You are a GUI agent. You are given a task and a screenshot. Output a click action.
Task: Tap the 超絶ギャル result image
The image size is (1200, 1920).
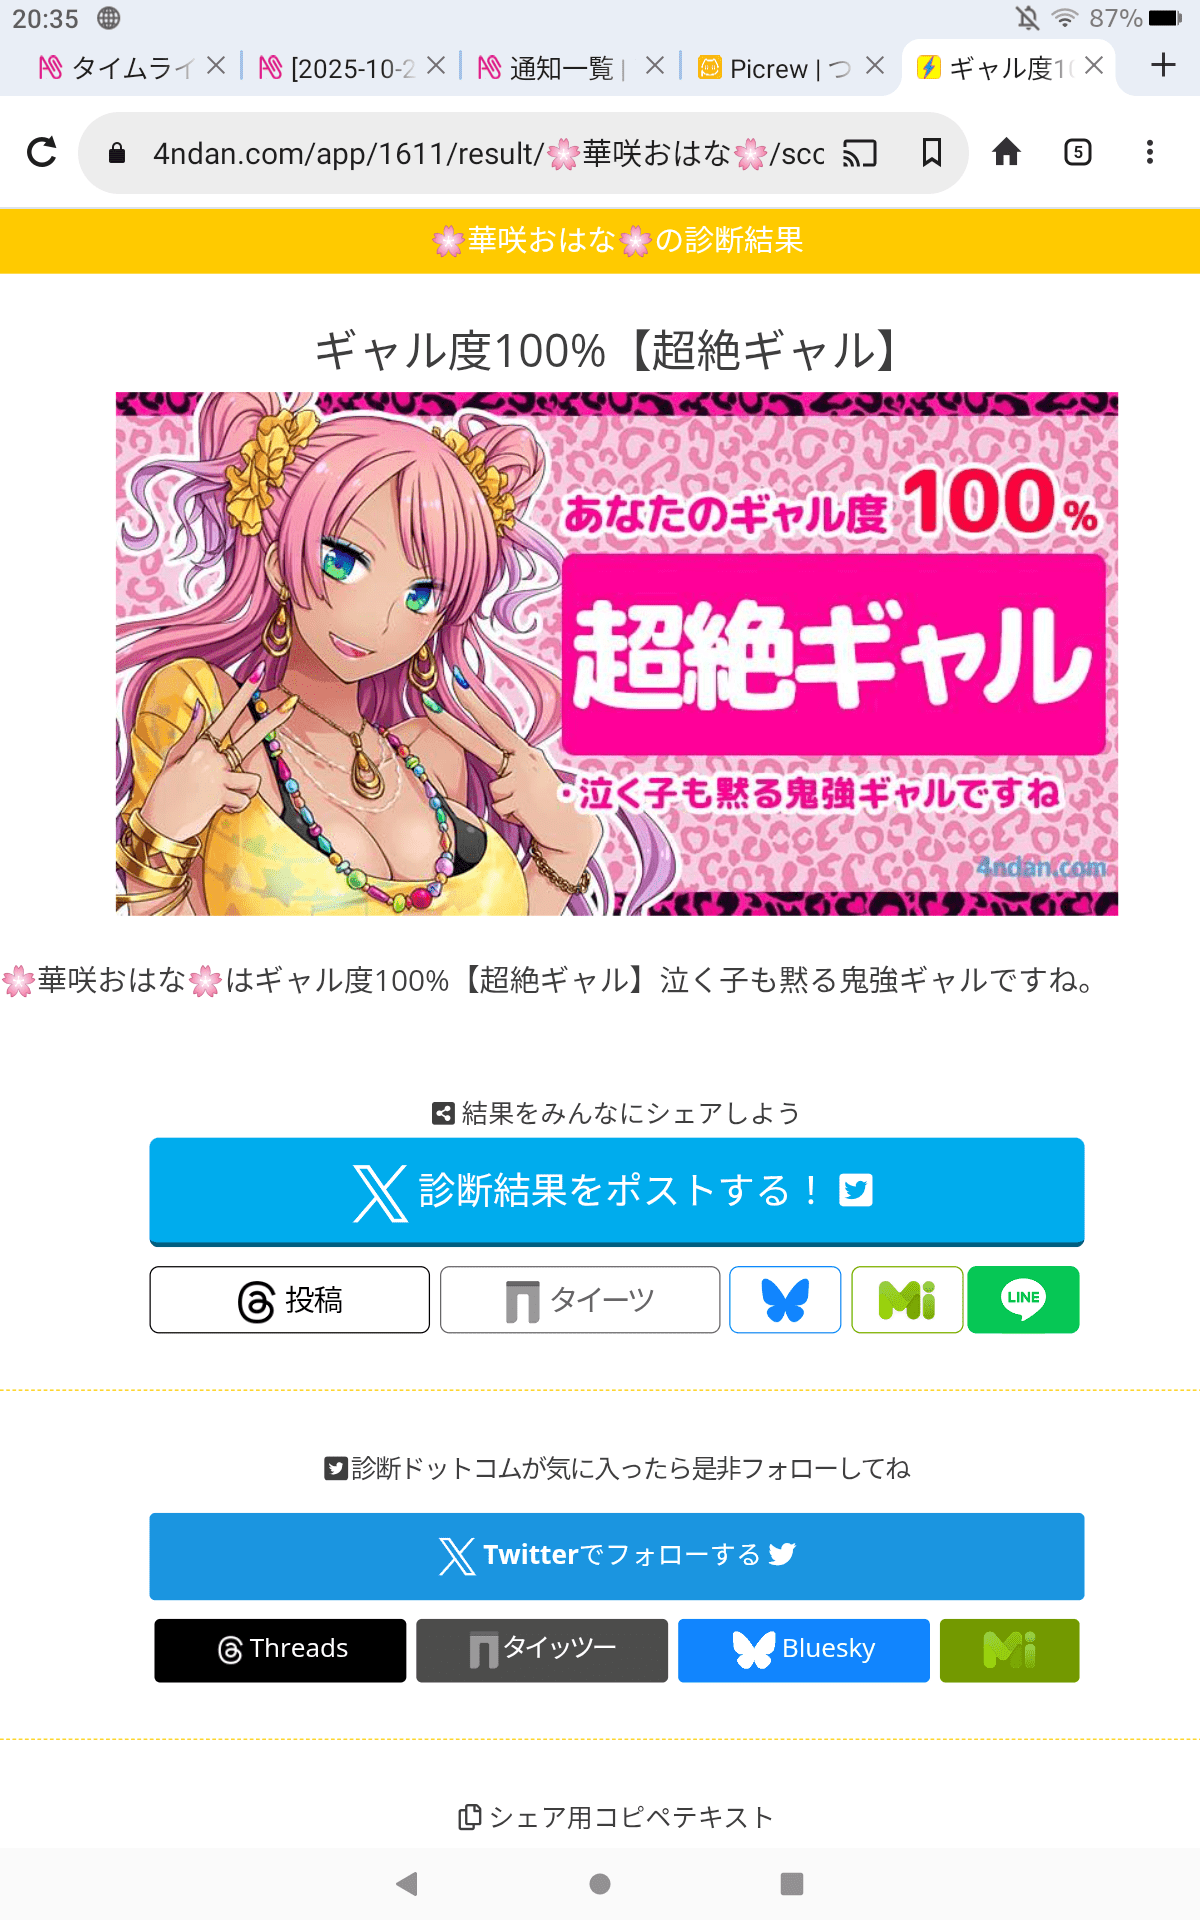617,654
